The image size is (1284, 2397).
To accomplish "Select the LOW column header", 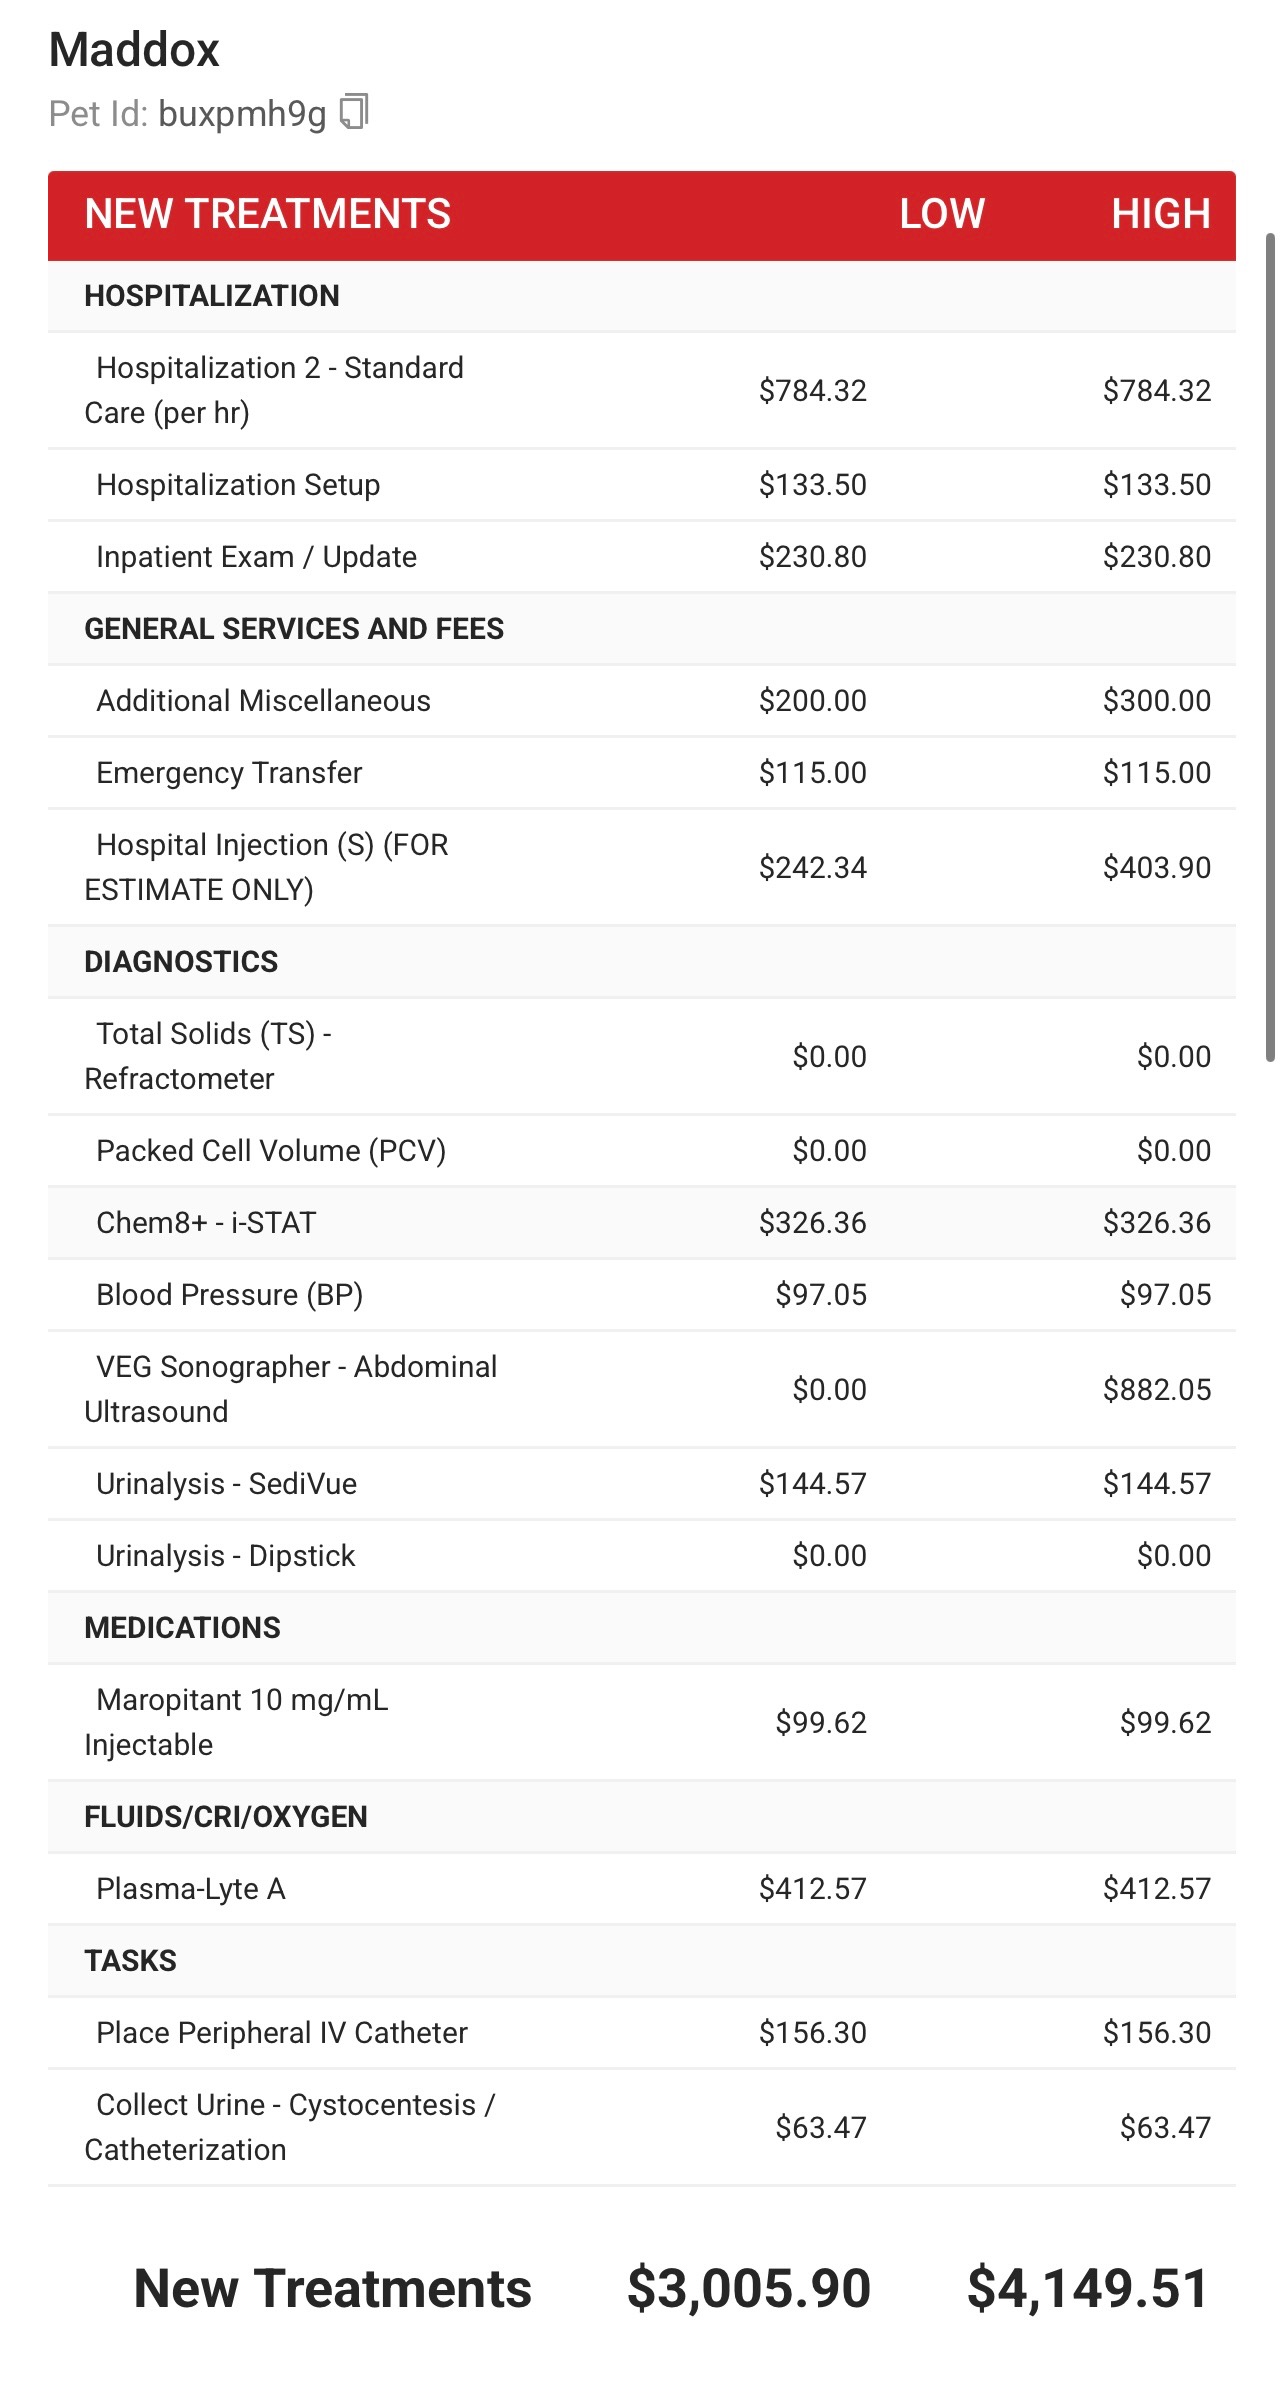I will pyautogui.click(x=941, y=214).
